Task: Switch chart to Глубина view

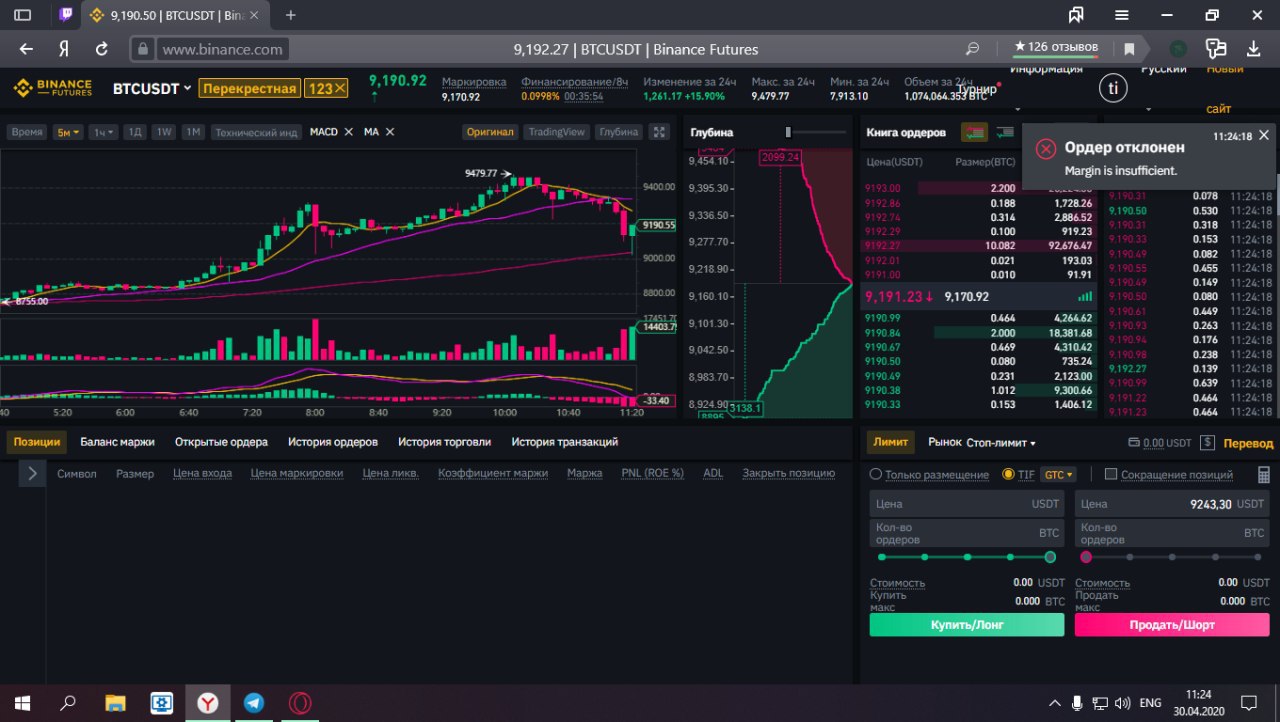Action: coord(619,132)
